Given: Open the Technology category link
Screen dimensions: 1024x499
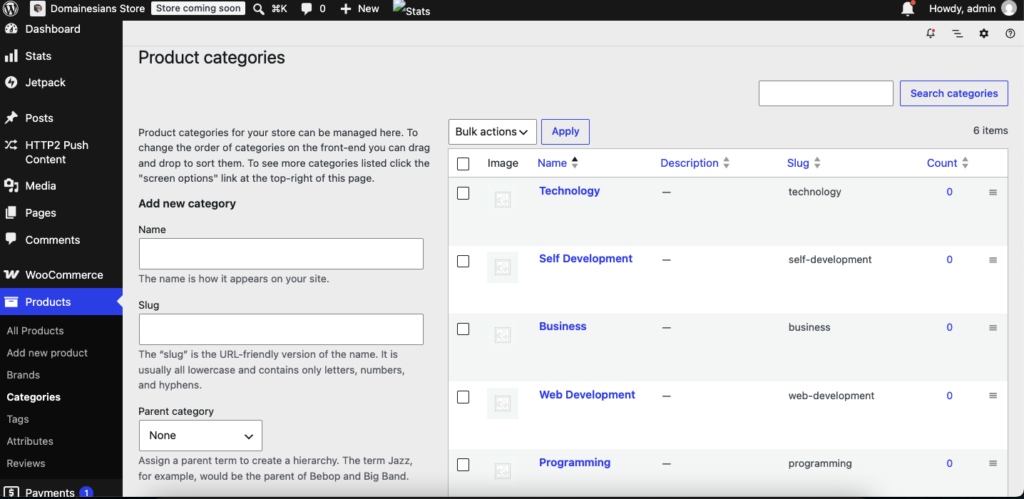Looking at the screenshot, I should [569, 191].
